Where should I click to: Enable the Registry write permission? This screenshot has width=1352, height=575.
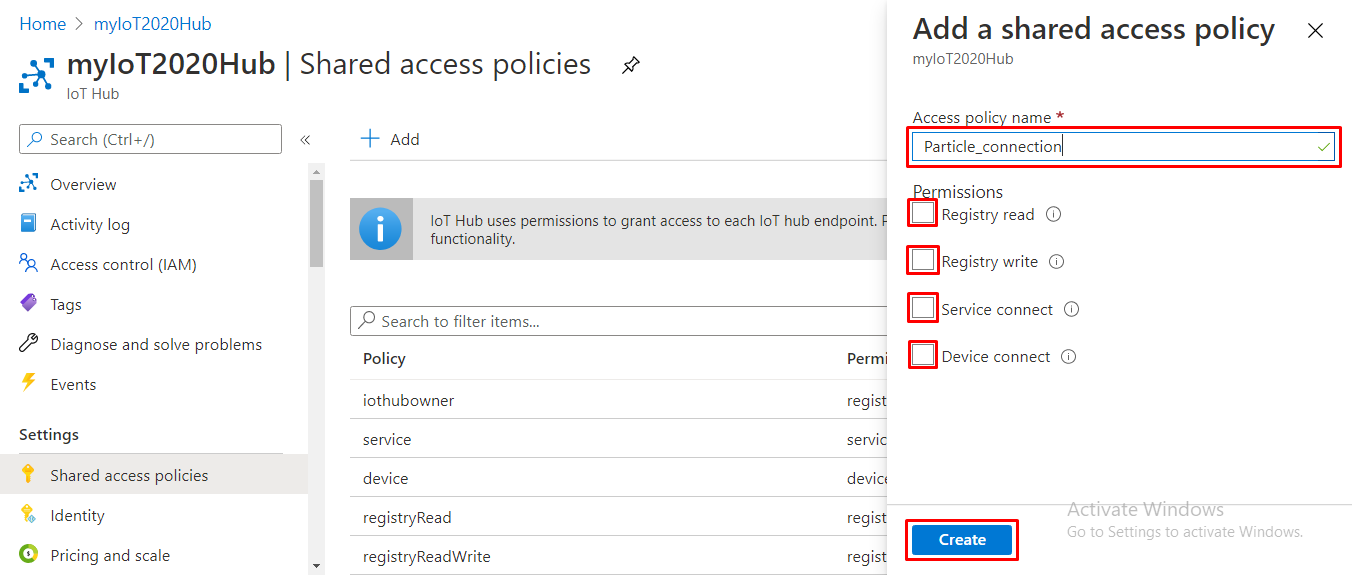click(923, 260)
